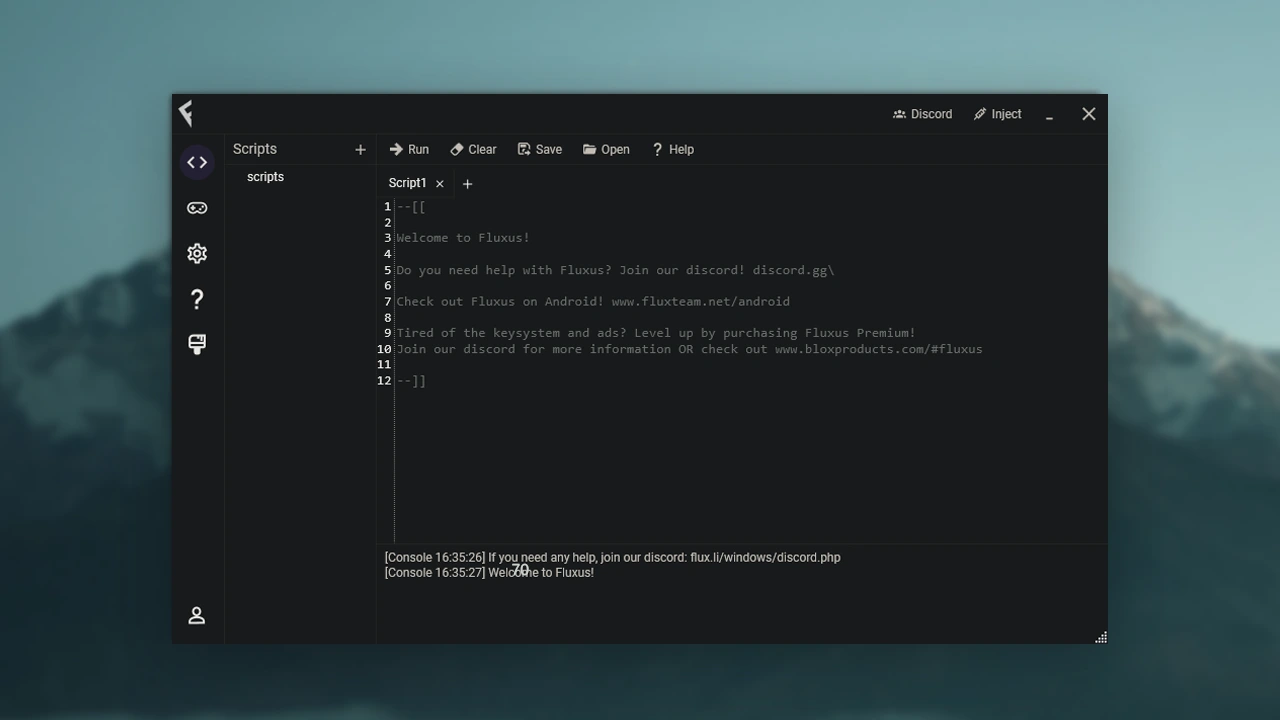This screenshot has height=720, width=1280.
Task: Click the opening --[[ comment line
Action: (411, 207)
